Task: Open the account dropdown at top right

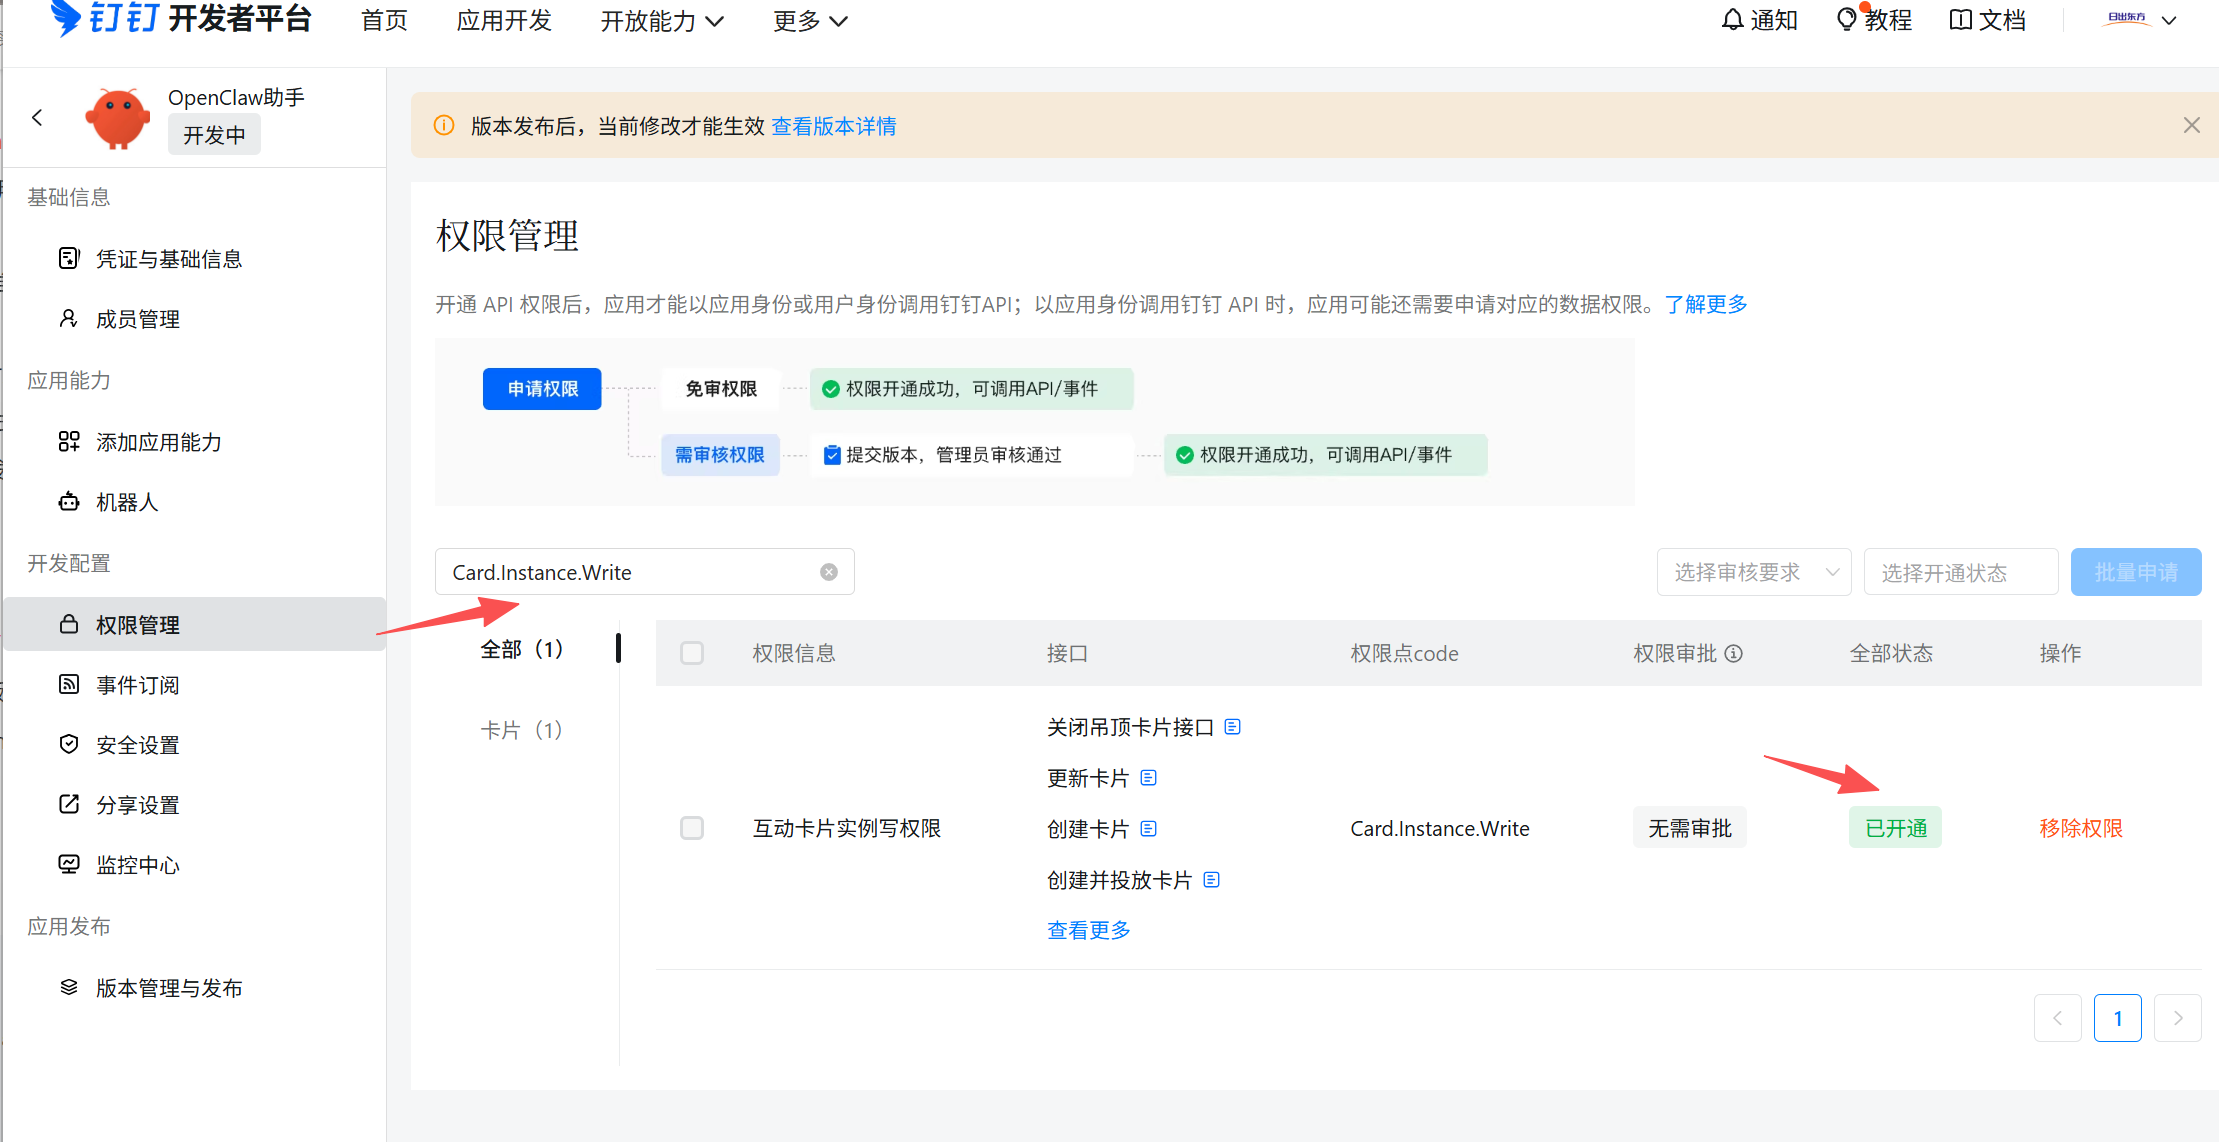Action: [x=2141, y=20]
